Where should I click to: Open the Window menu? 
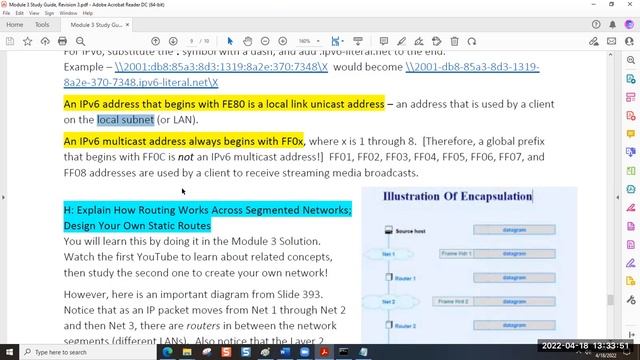(x=68, y=13)
